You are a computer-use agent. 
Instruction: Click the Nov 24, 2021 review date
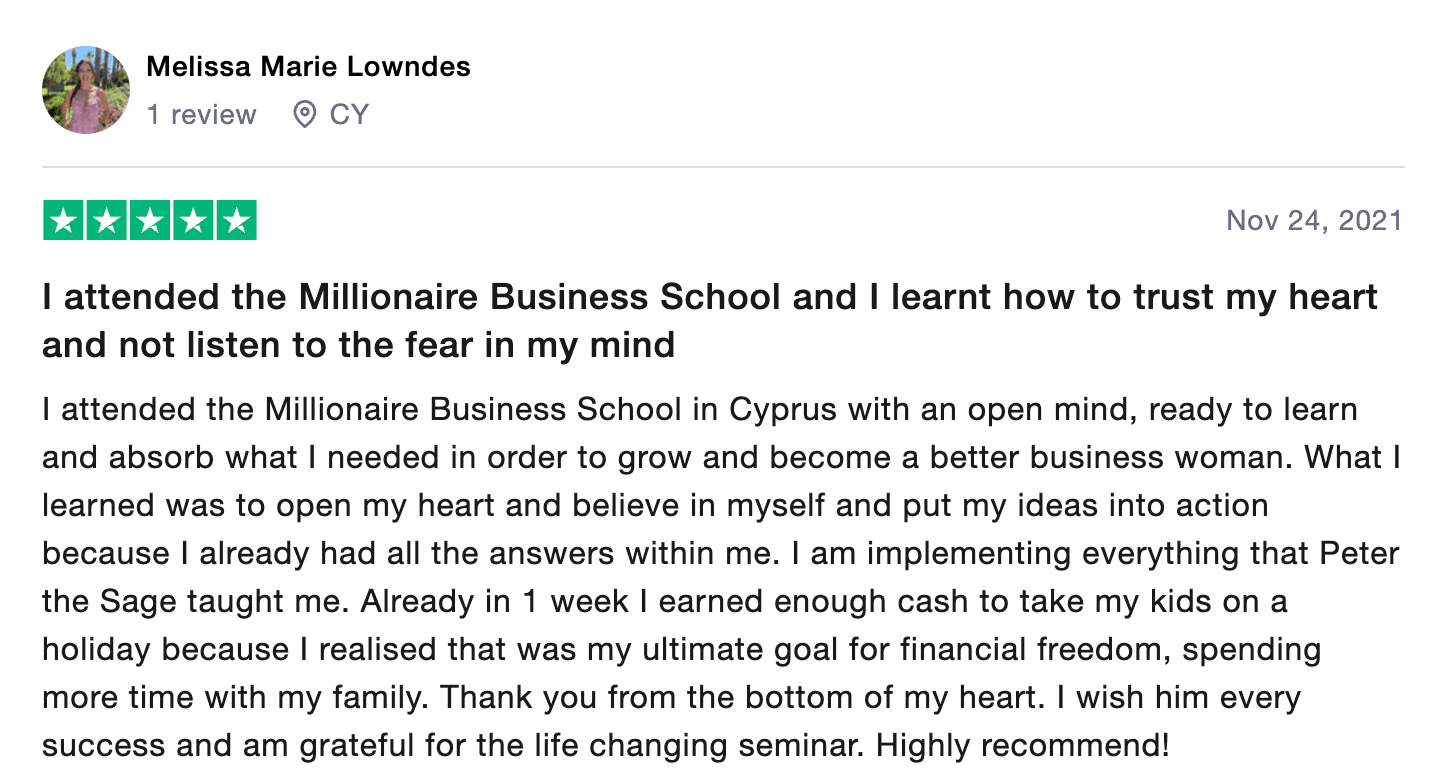[x=1314, y=220]
